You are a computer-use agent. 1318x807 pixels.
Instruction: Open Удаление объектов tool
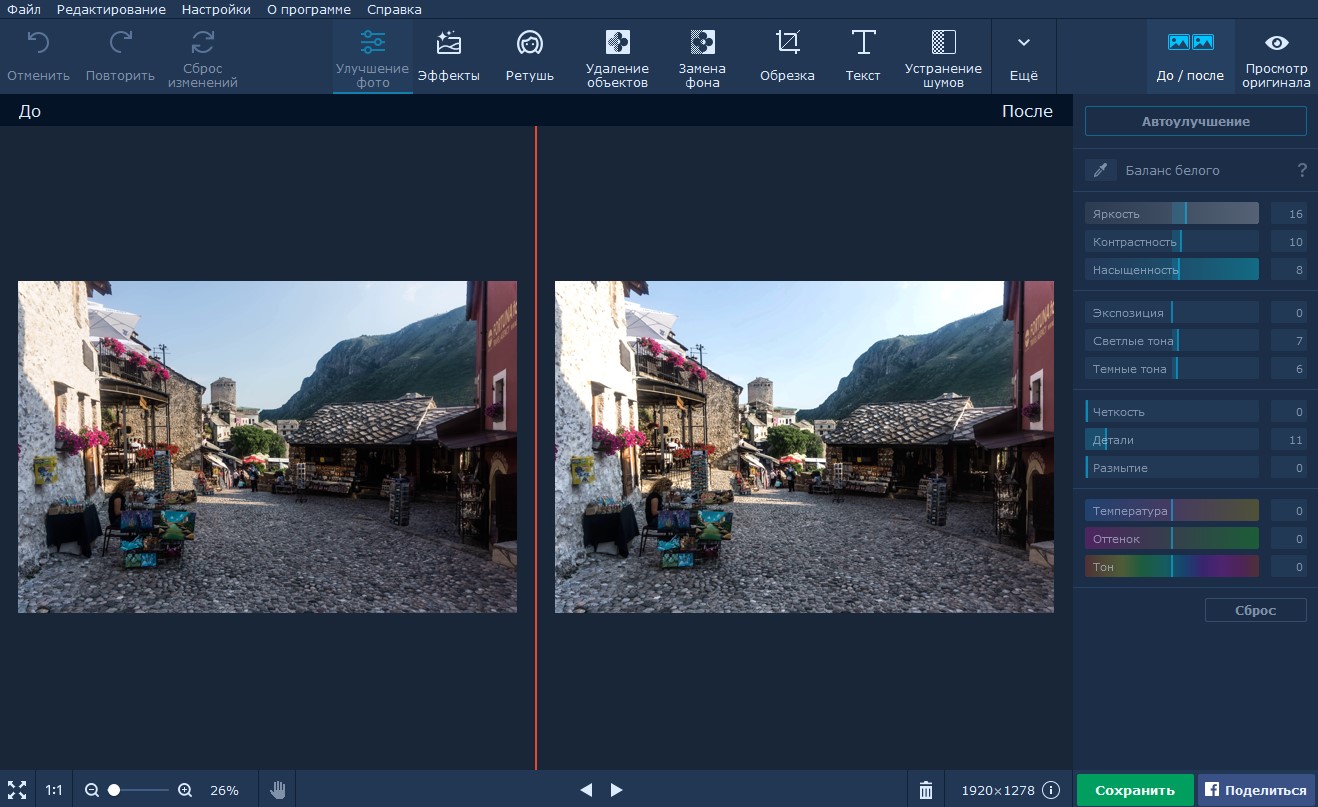618,59
